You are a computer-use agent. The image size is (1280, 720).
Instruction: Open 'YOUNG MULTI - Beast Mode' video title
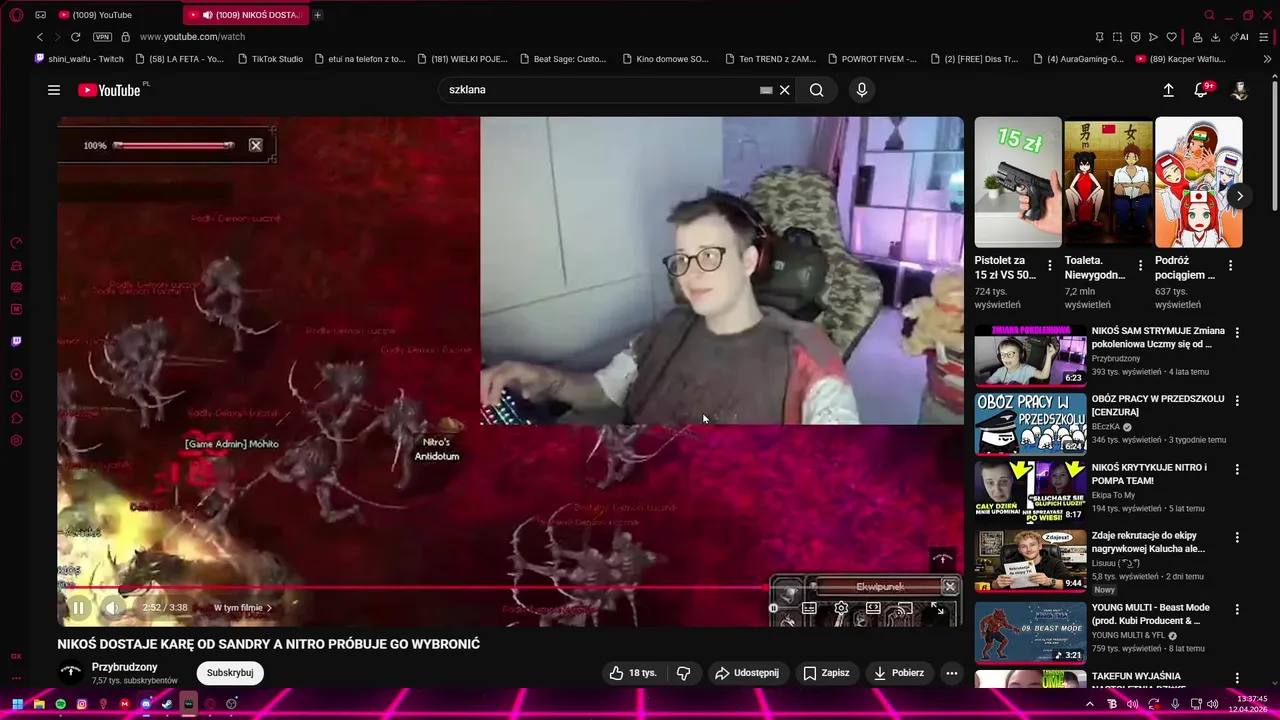(1150, 614)
